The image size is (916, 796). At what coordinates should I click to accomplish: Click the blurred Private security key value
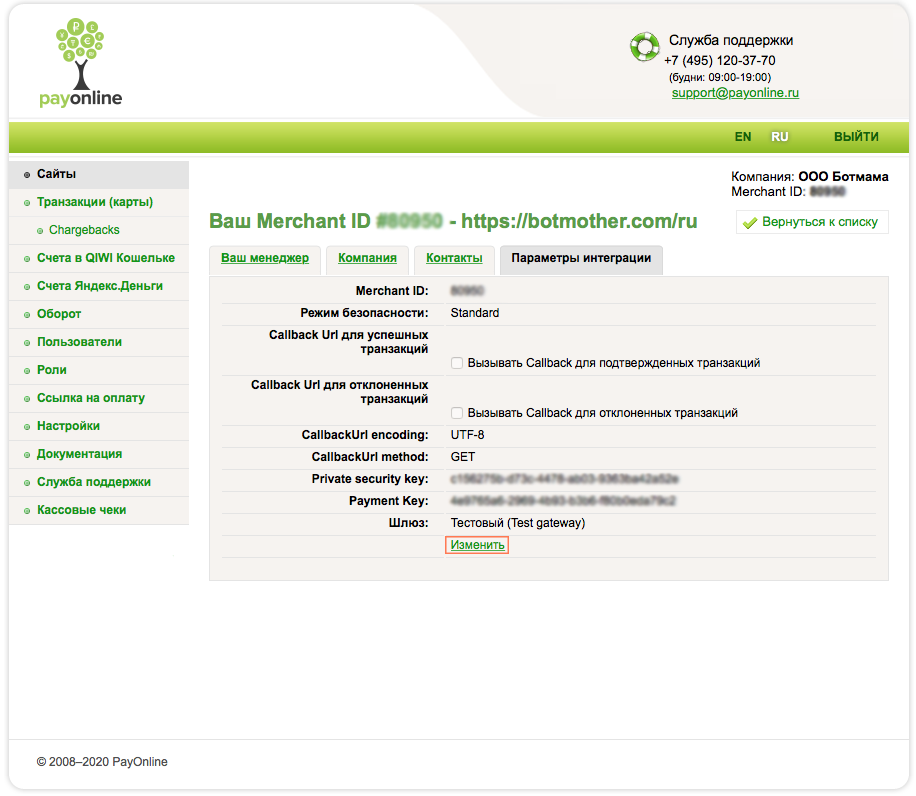point(564,479)
